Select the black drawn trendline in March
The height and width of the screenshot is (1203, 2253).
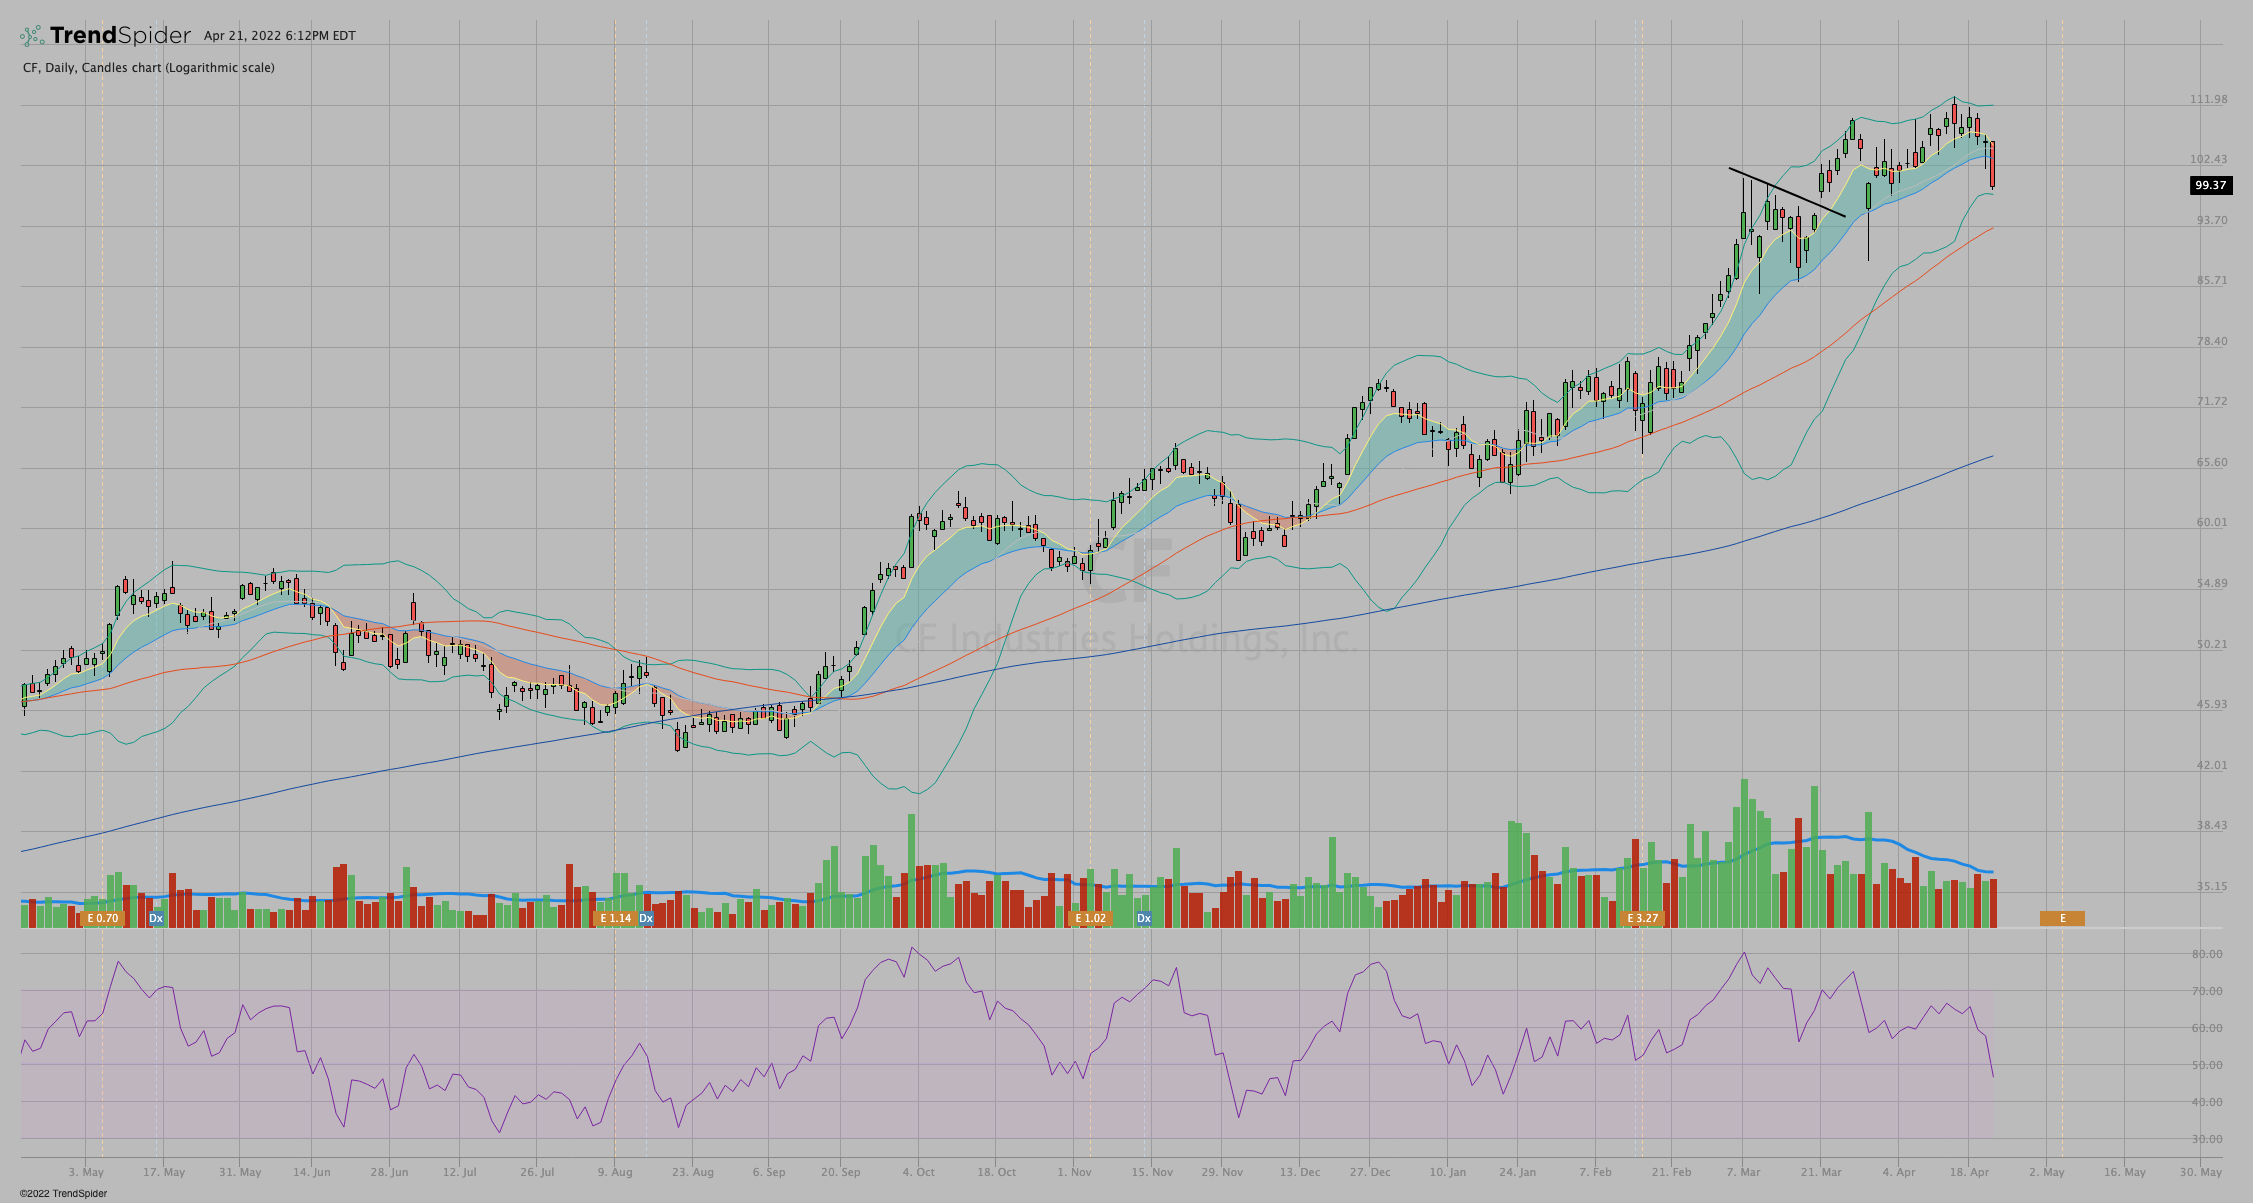[x=1786, y=191]
